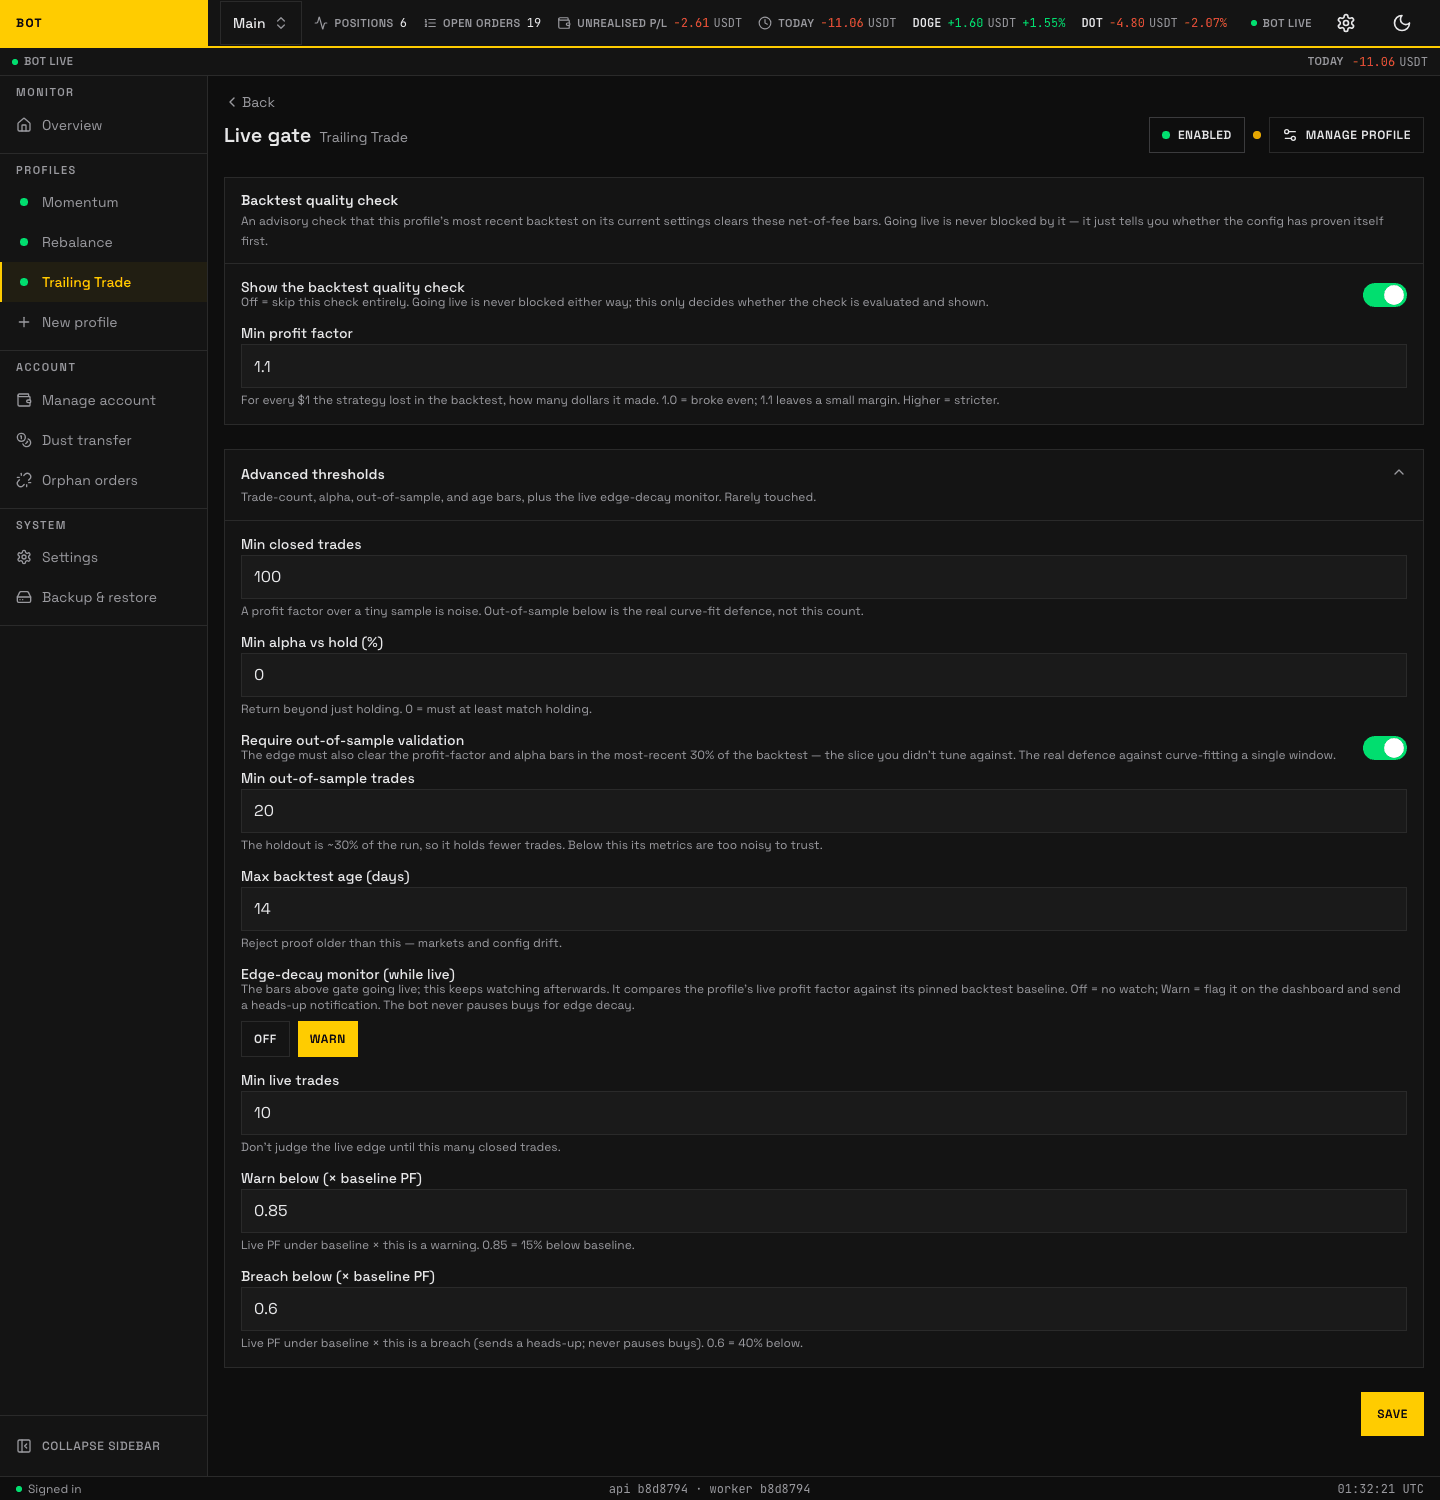Open Settings page in sidebar
This screenshot has height=1500, width=1440.
tap(104, 557)
